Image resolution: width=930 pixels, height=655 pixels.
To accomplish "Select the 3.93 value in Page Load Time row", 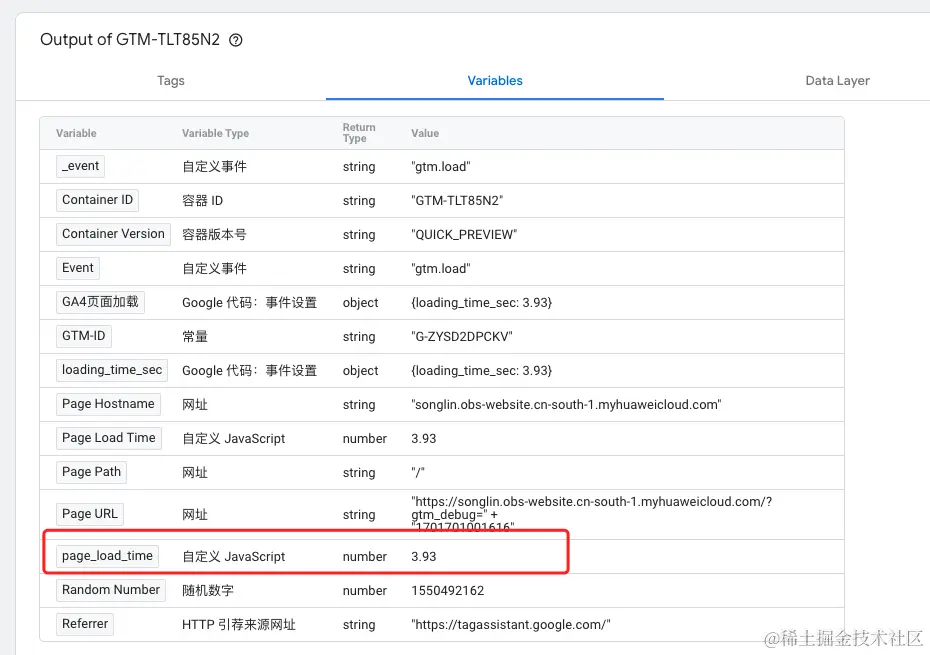I will click(423, 438).
